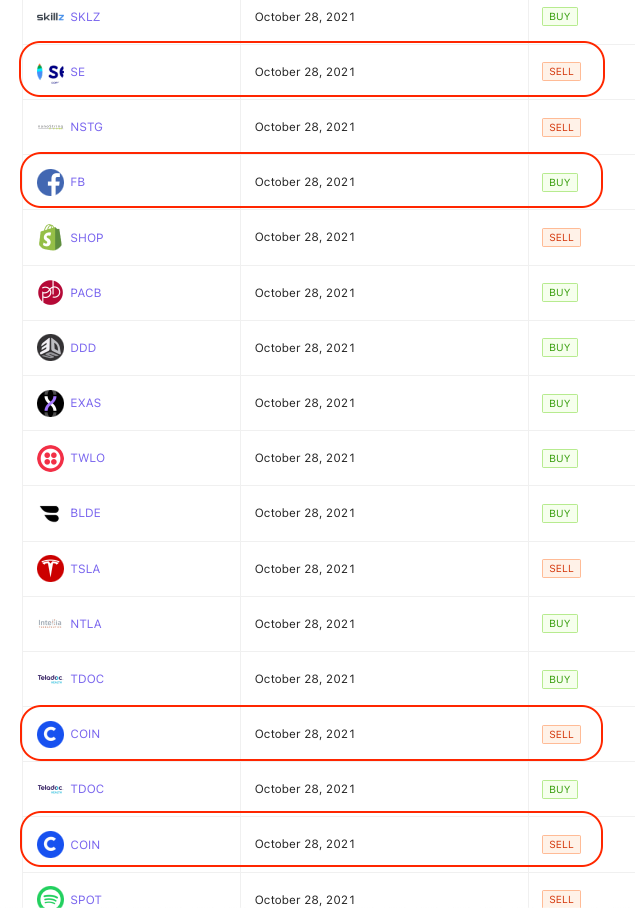Click the Blade BLDE logo icon

[x=50, y=513]
